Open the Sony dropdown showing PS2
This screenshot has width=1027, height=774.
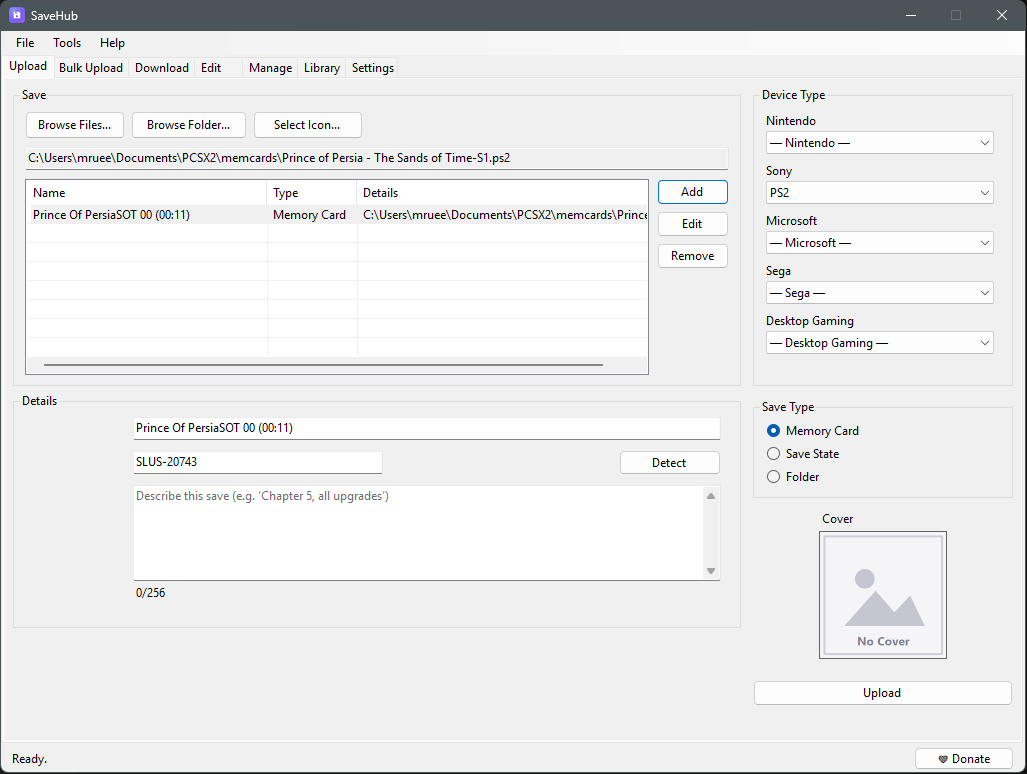(x=879, y=193)
